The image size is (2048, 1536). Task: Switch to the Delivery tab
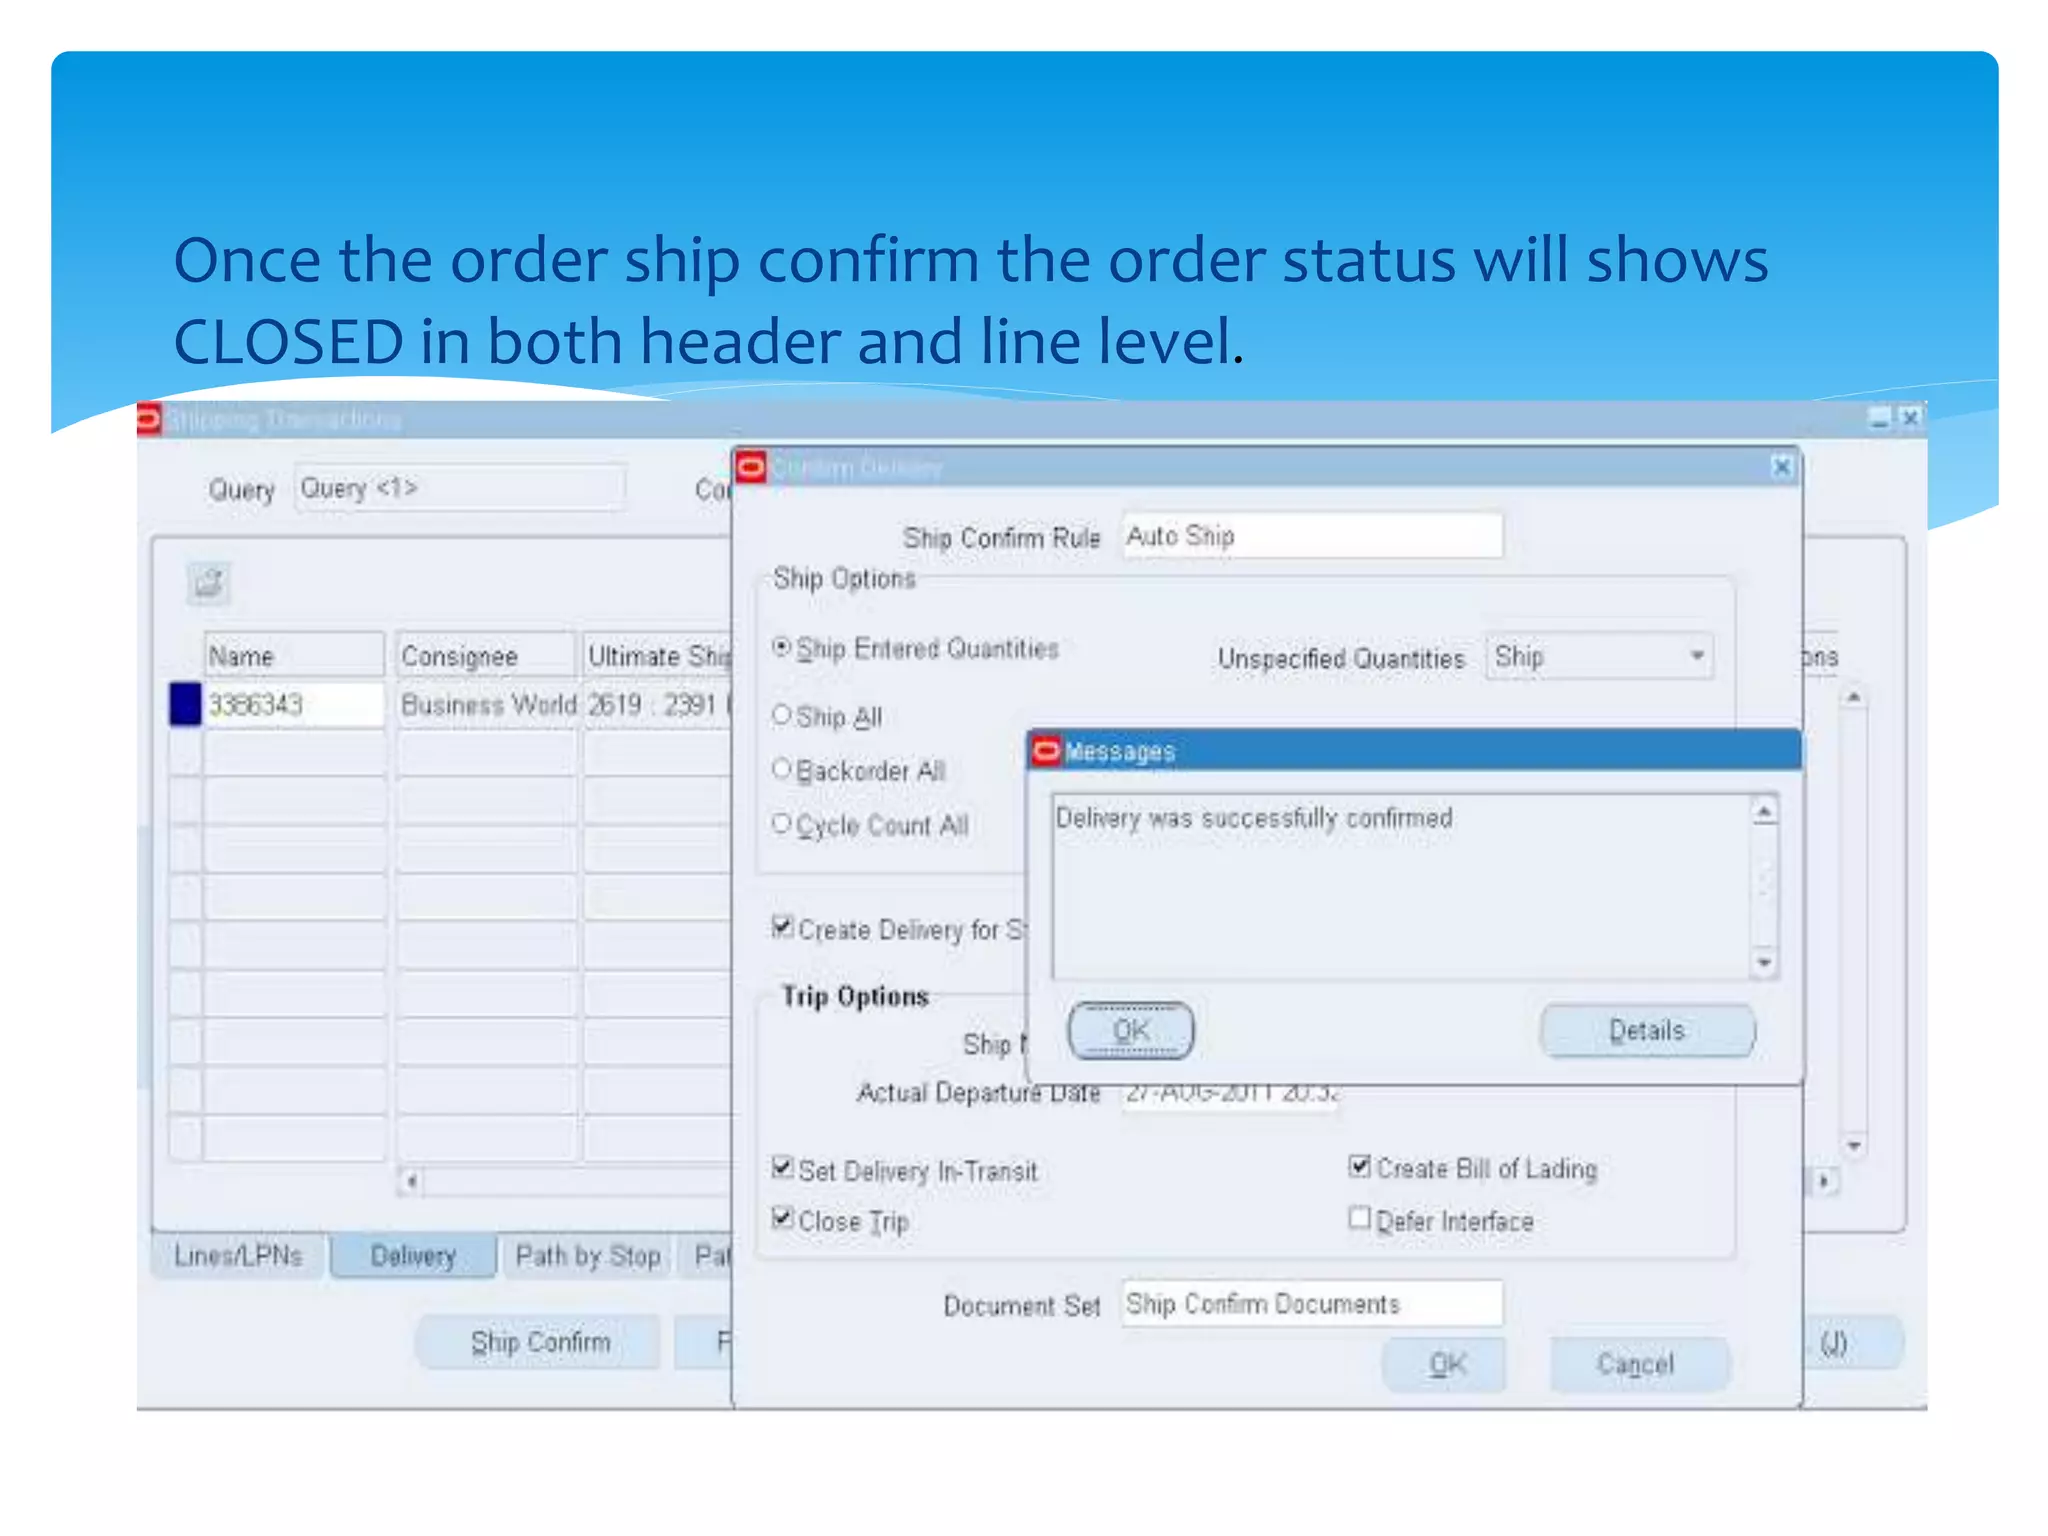[x=413, y=1256]
